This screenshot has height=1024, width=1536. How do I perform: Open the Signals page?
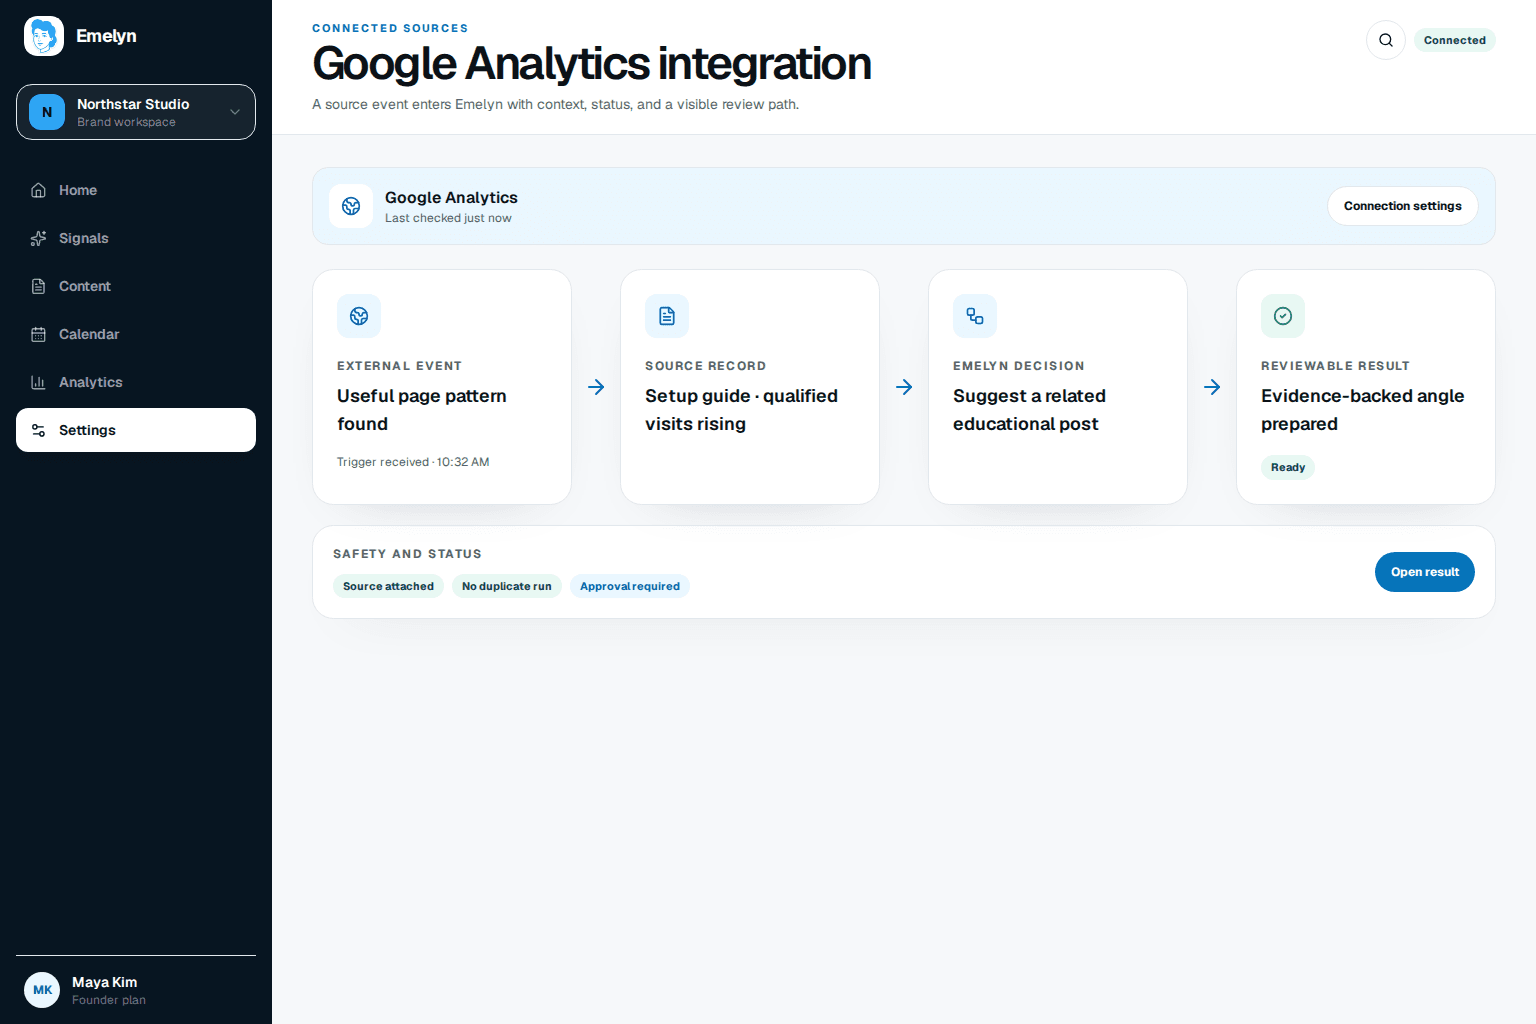(136, 238)
